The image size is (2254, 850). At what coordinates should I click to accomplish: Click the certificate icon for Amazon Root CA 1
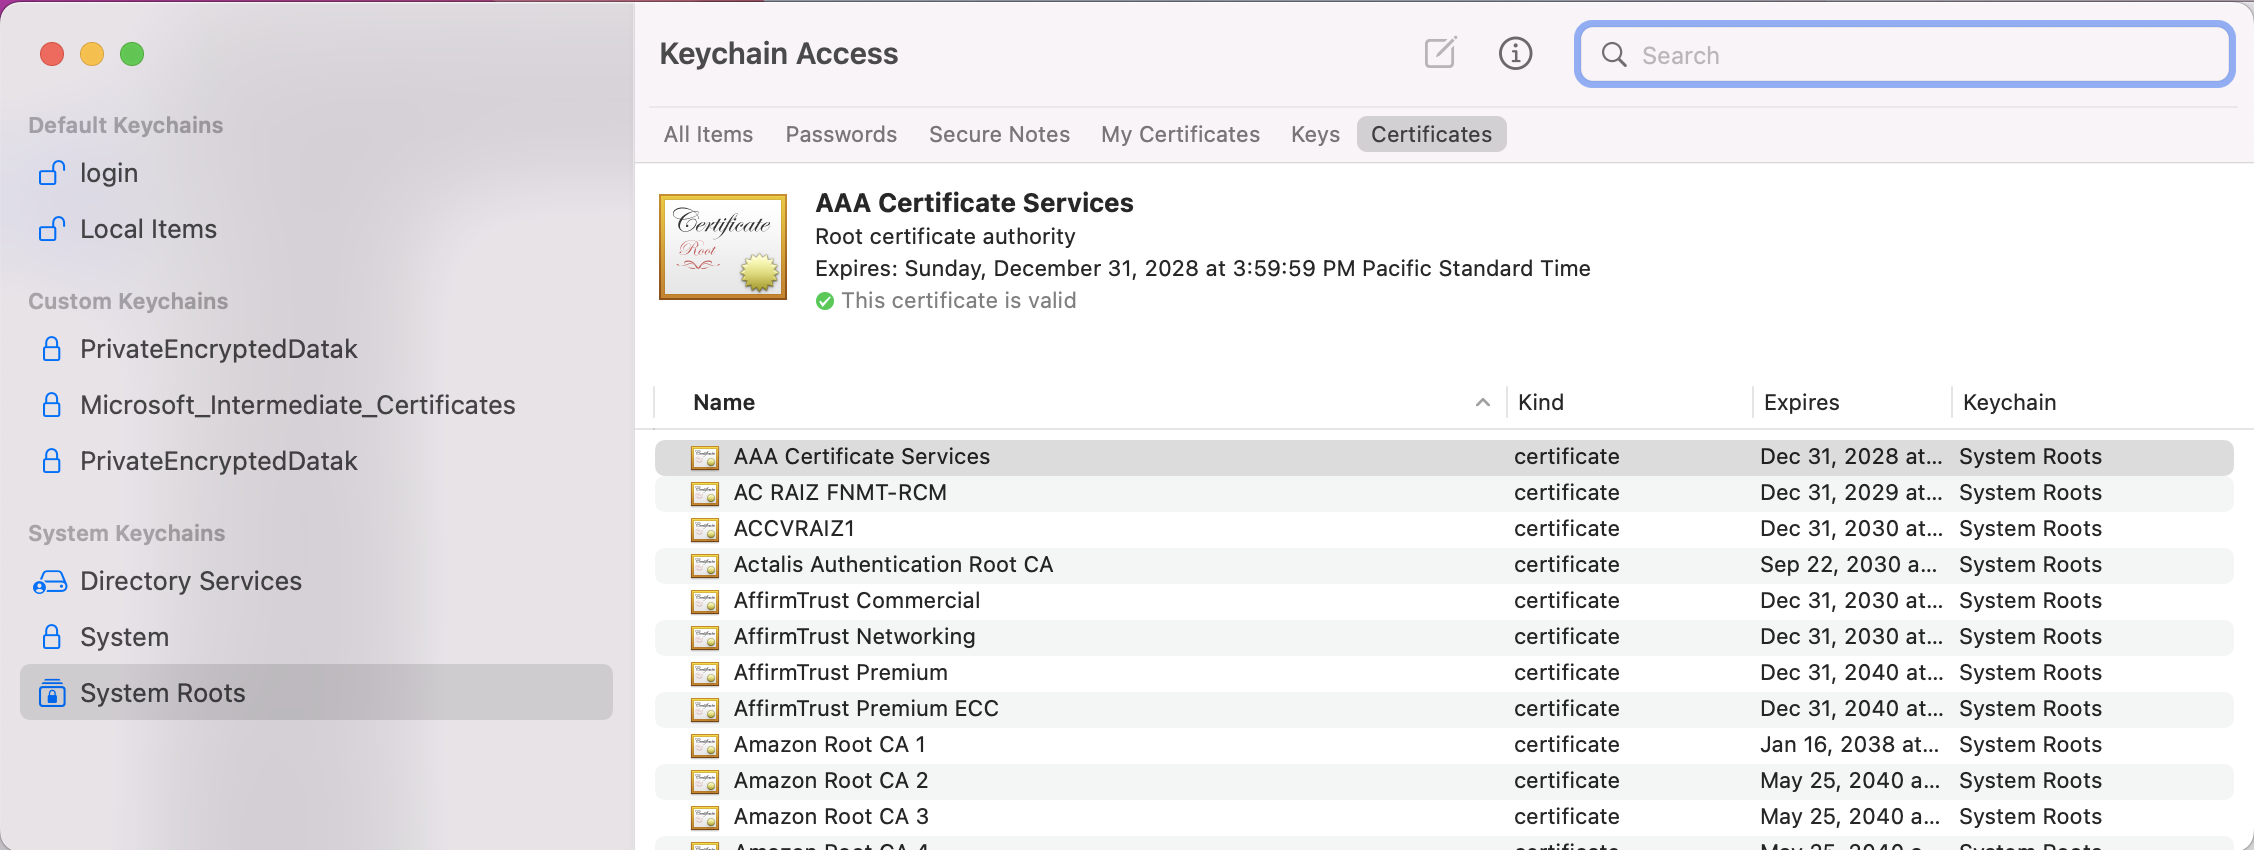click(705, 745)
